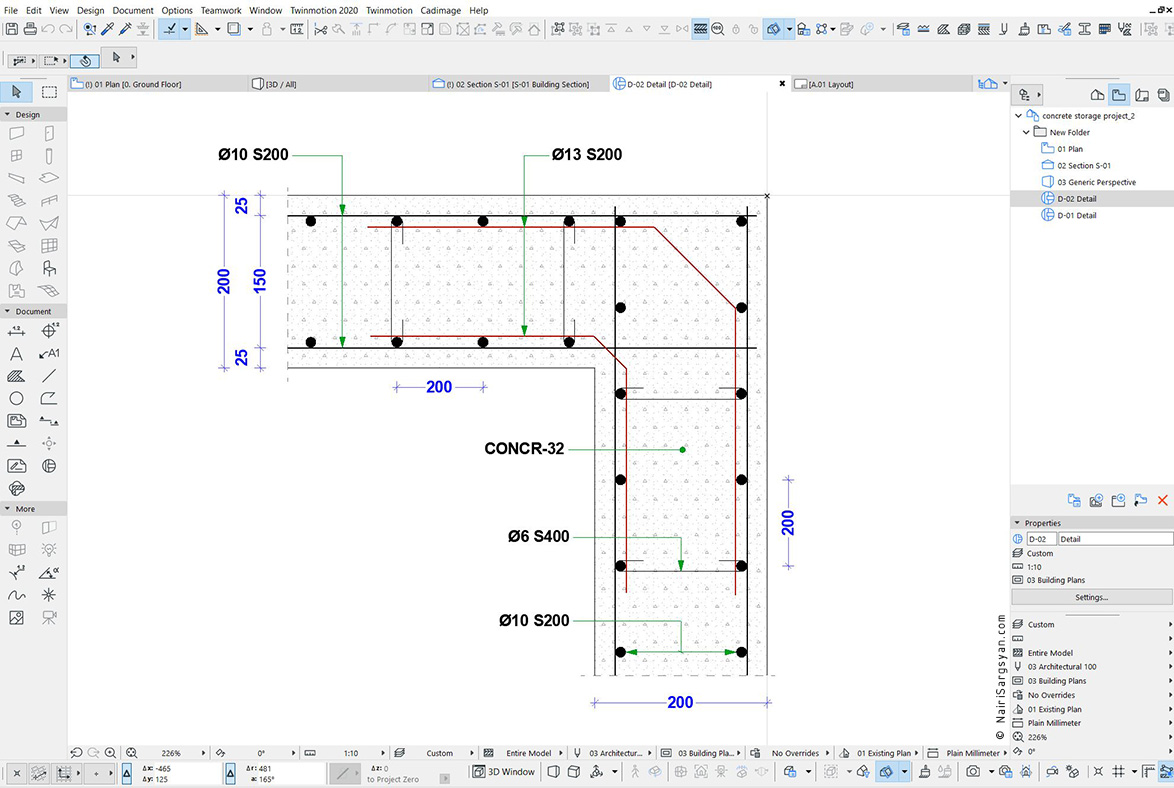Toggle the Trace reference button
The width and height of the screenshot is (1174, 788).
773,29
